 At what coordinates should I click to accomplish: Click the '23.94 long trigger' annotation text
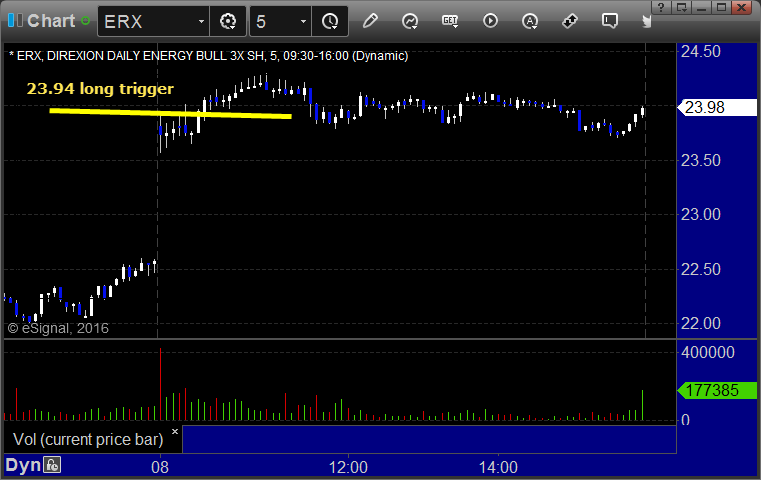(x=100, y=89)
